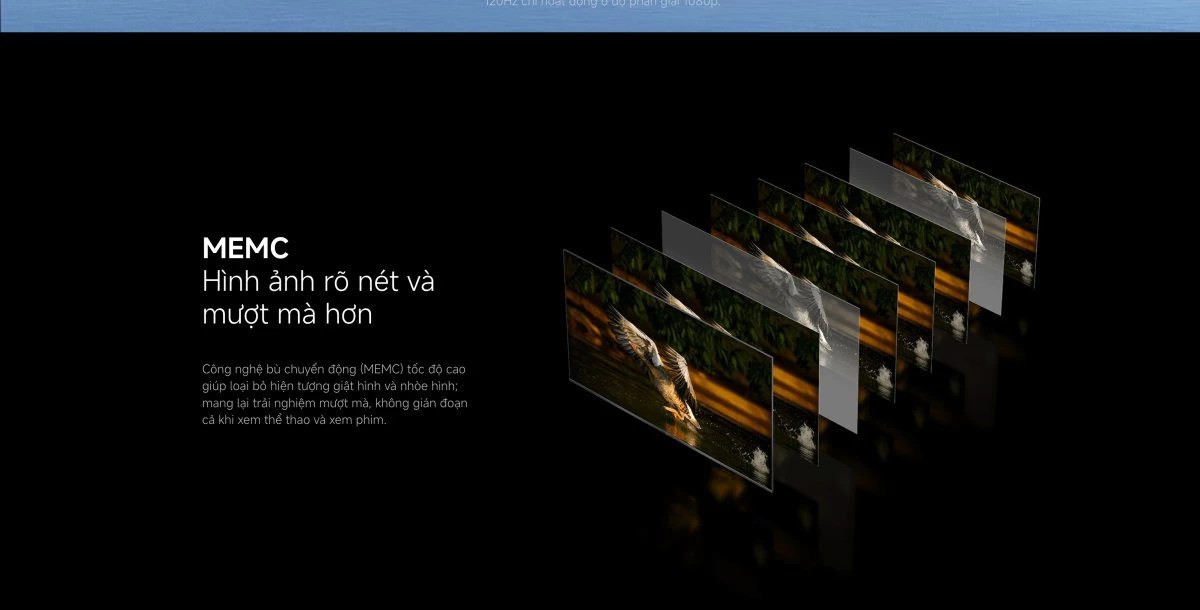The height and width of the screenshot is (610, 1200).
Task: Click the text "cả khi xem thể thao và xem phim"
Action: (x=294, y=420)
